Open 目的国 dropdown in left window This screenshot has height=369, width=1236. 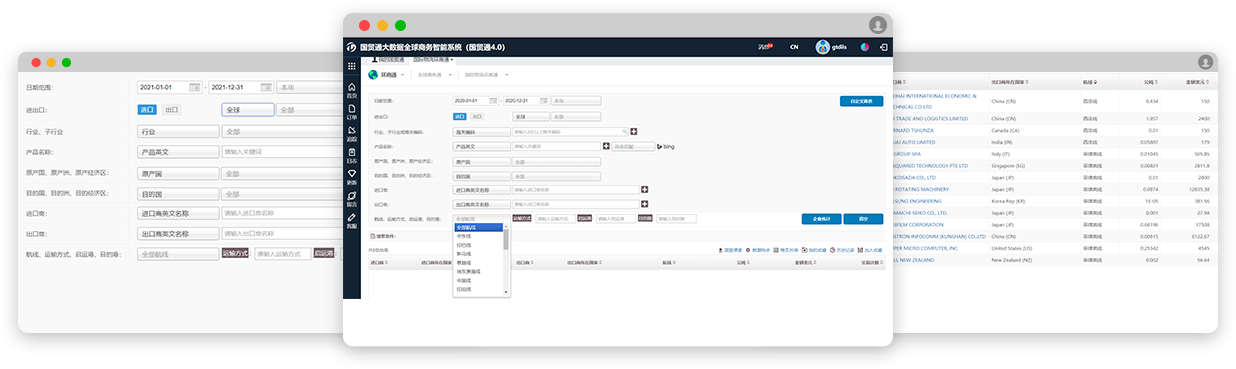click(x=178, y=194)
